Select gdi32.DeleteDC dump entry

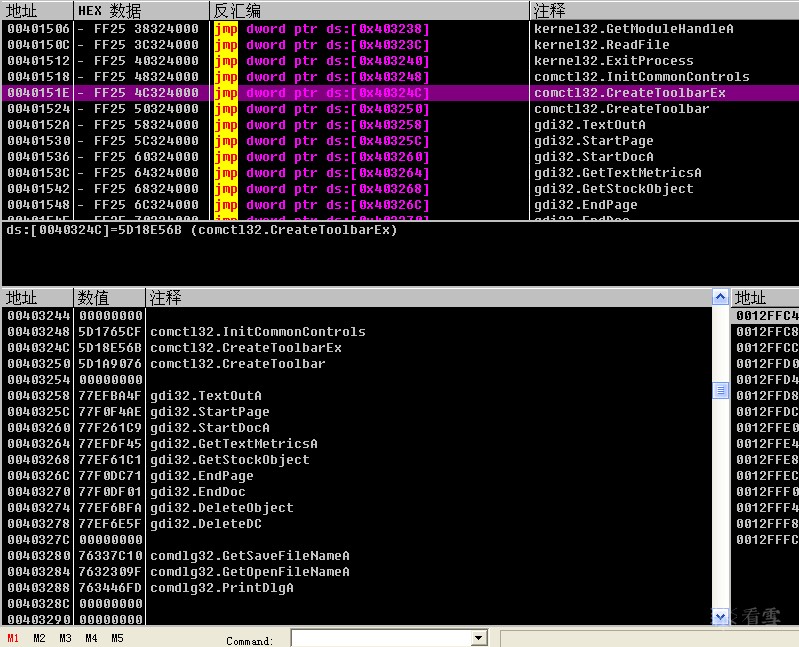point(205,524)
